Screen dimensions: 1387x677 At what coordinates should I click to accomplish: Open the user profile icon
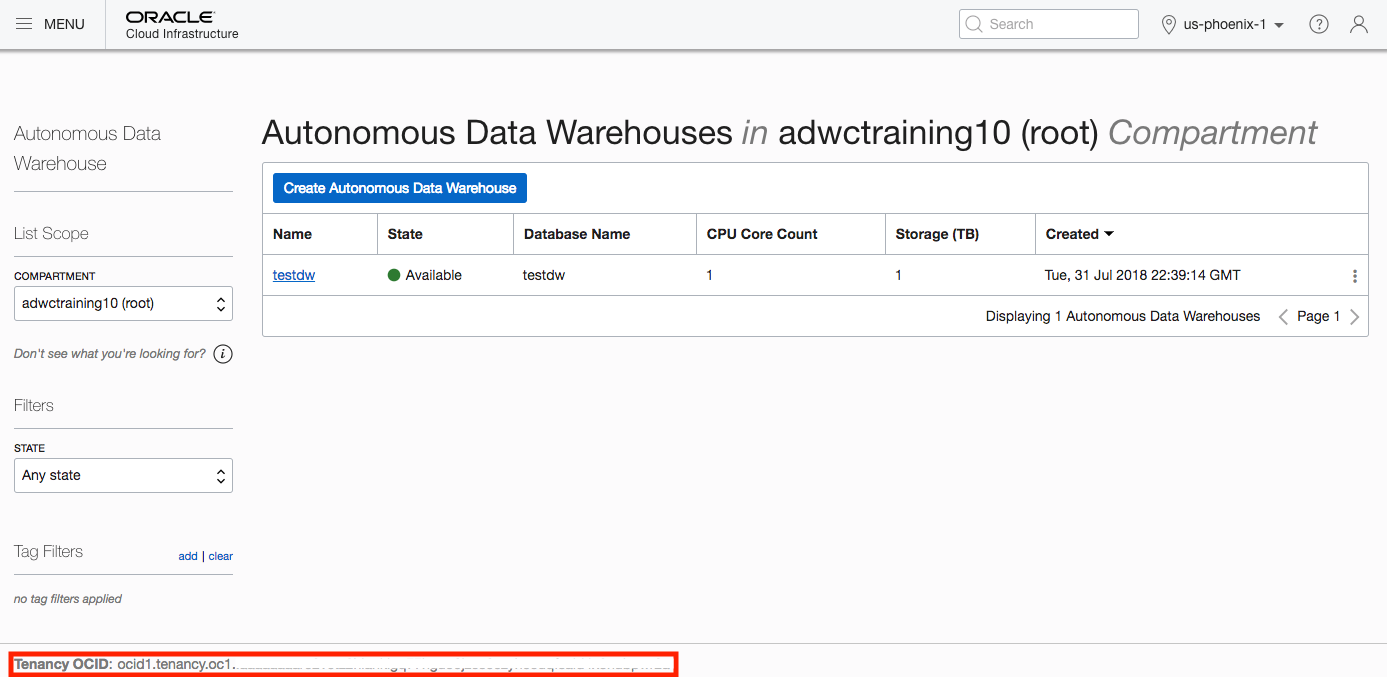click(x=1358, y=24)
